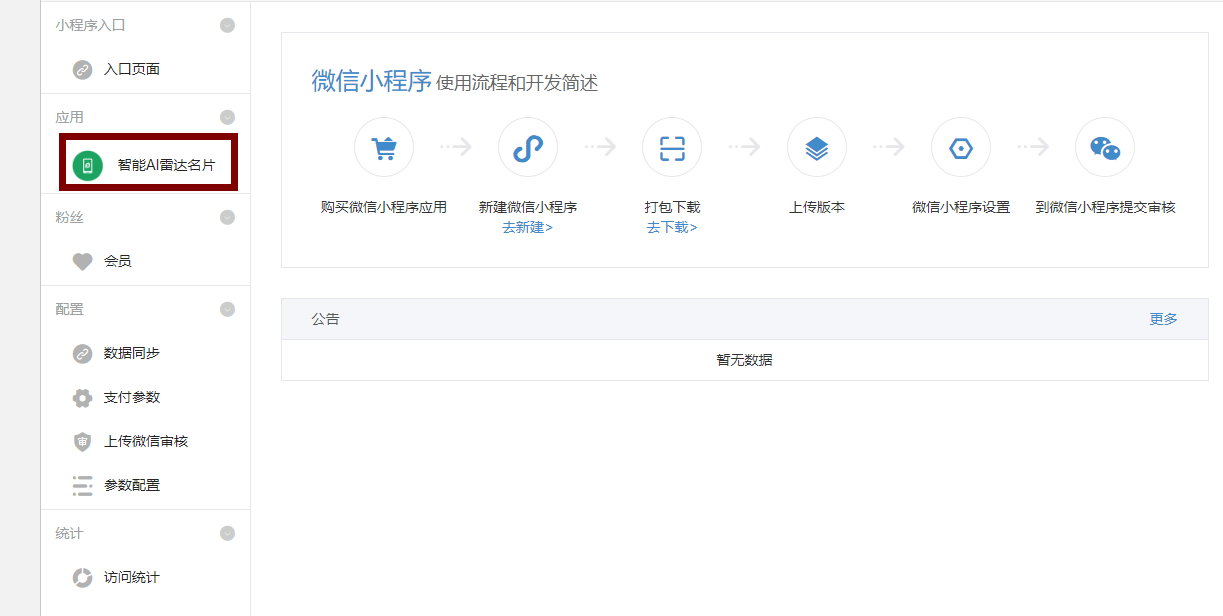Click the 去新建> link
Viewport: 1223px width, 616px height.
pos(527,227)
